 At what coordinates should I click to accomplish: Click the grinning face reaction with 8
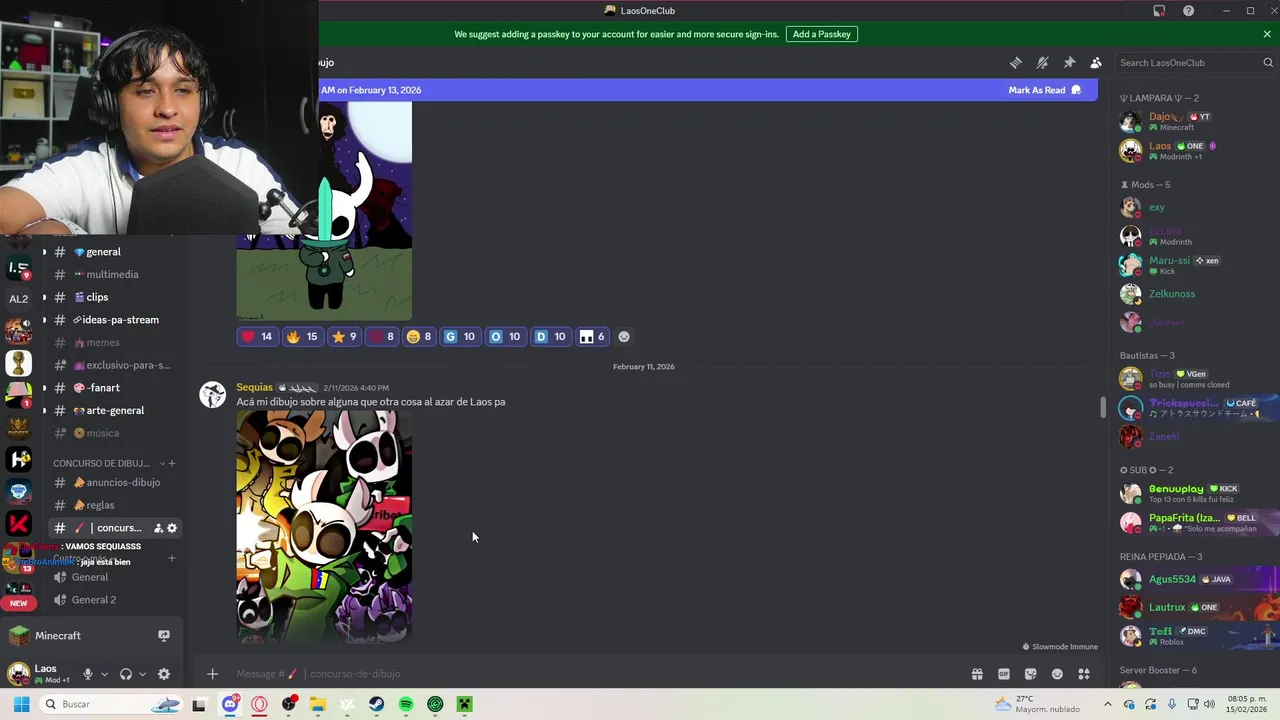[x=419, y=337]
